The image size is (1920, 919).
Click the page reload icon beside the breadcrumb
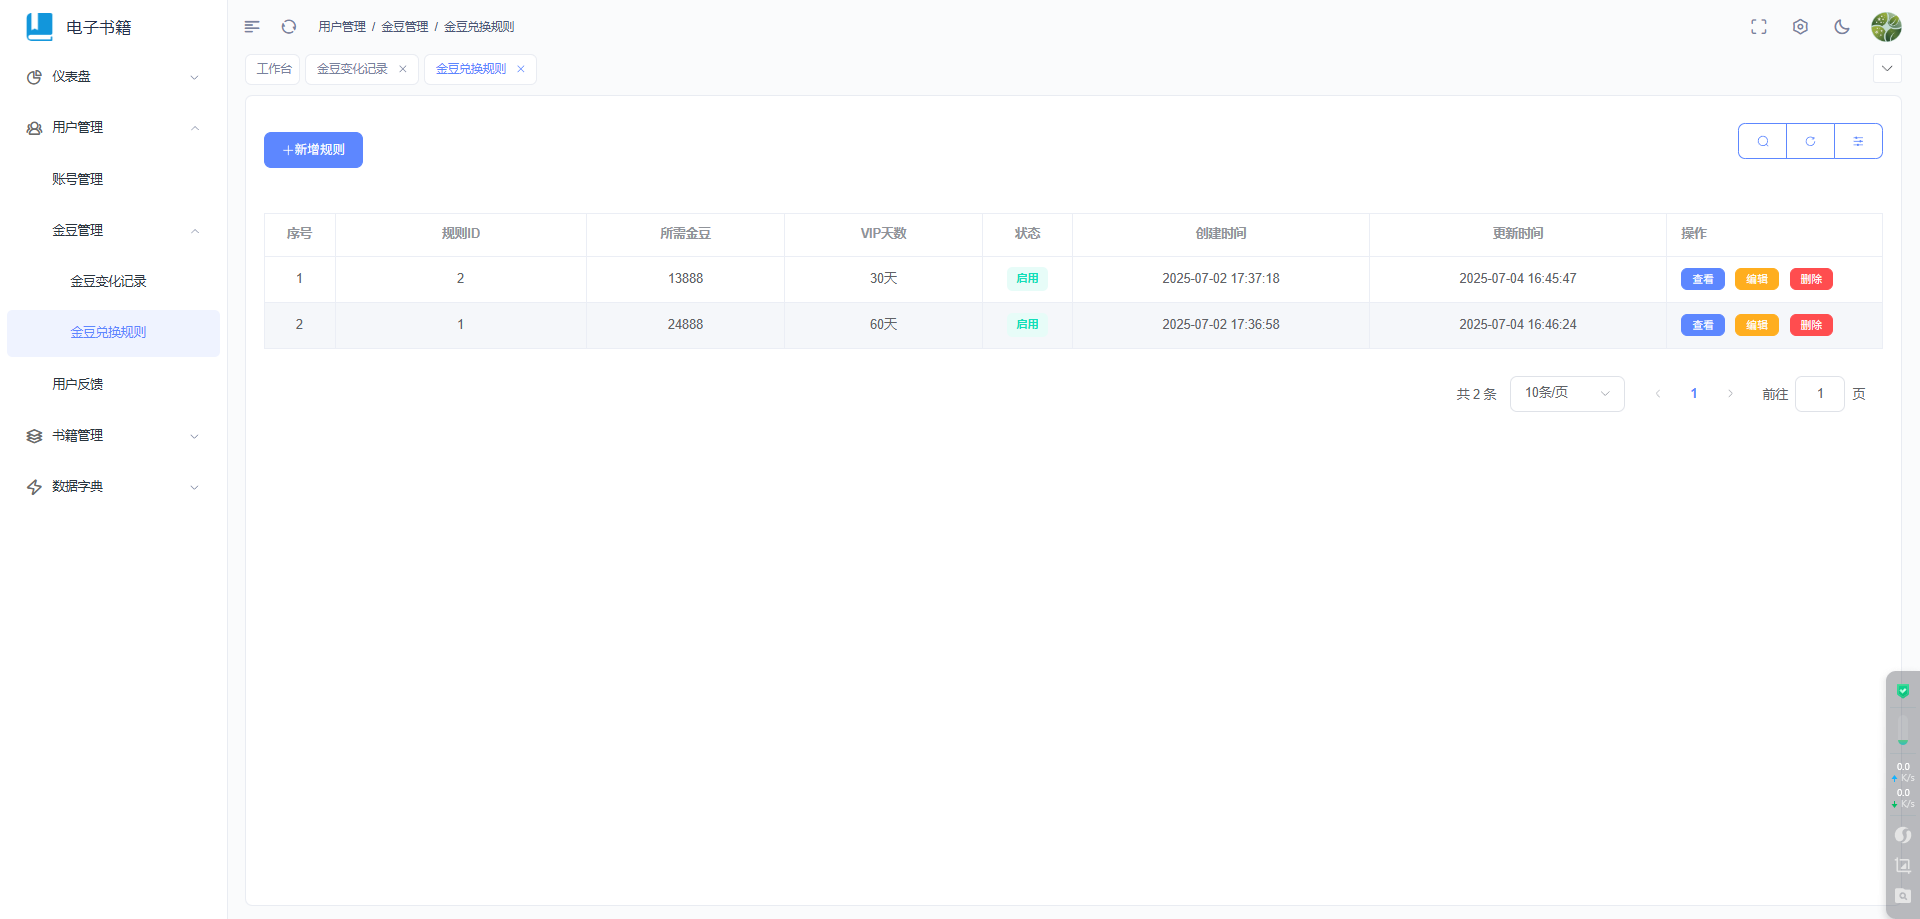click(x=289, y=27)
